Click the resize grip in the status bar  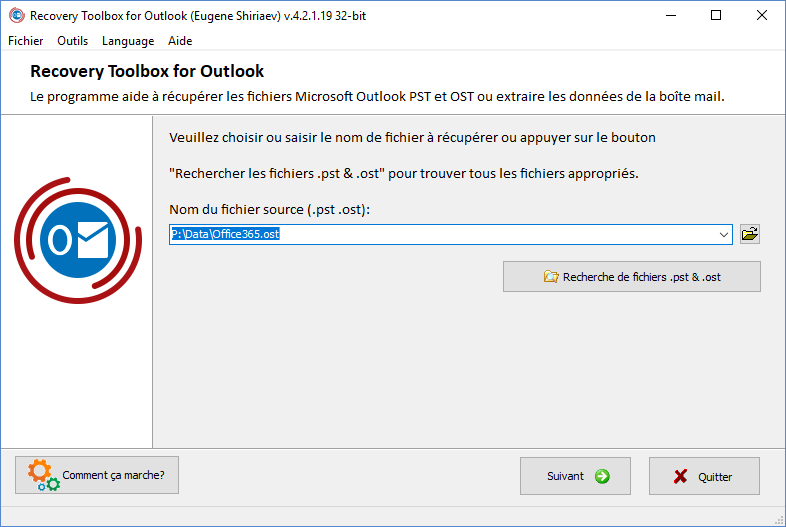click(779, 520)
